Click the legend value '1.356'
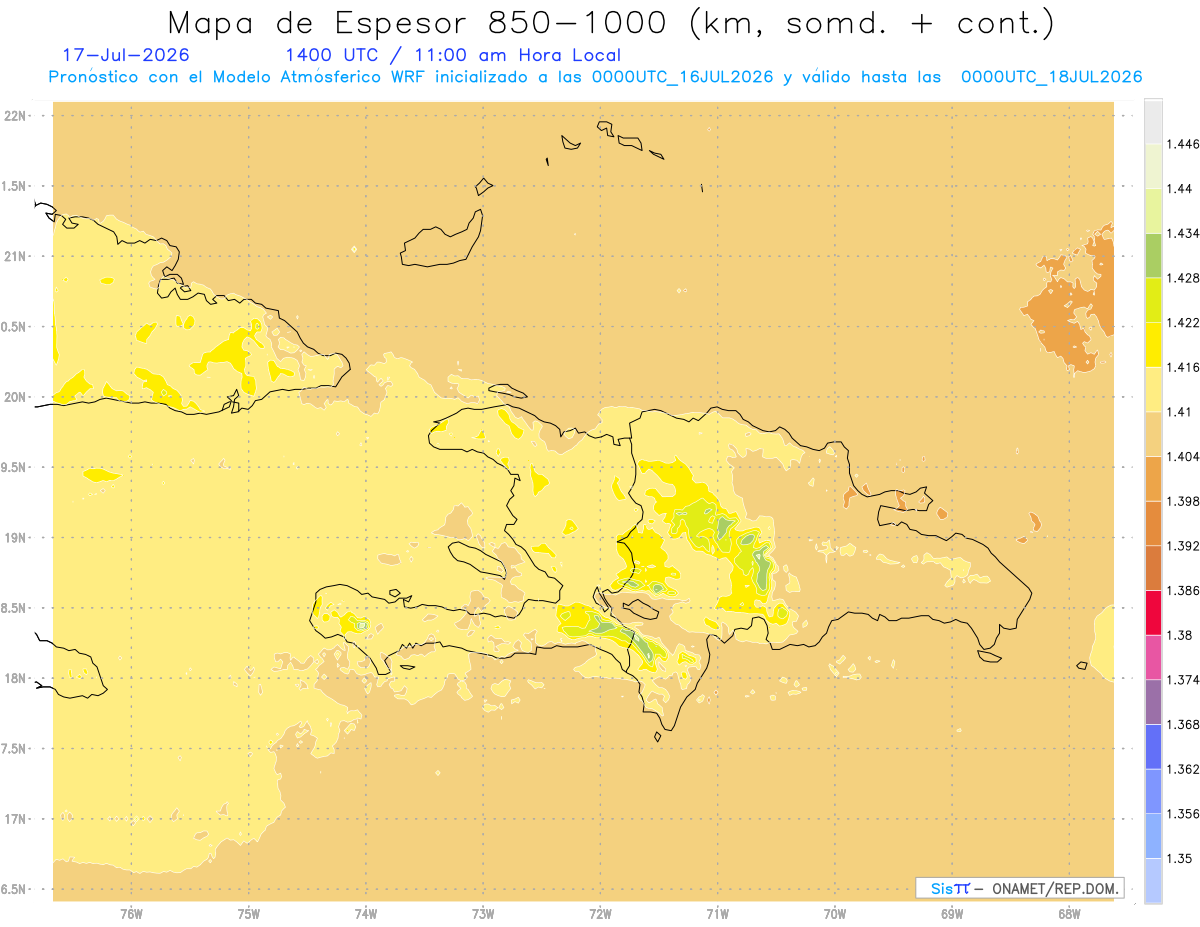The width and height of the screenshot is (1200, 927). 1183,813
